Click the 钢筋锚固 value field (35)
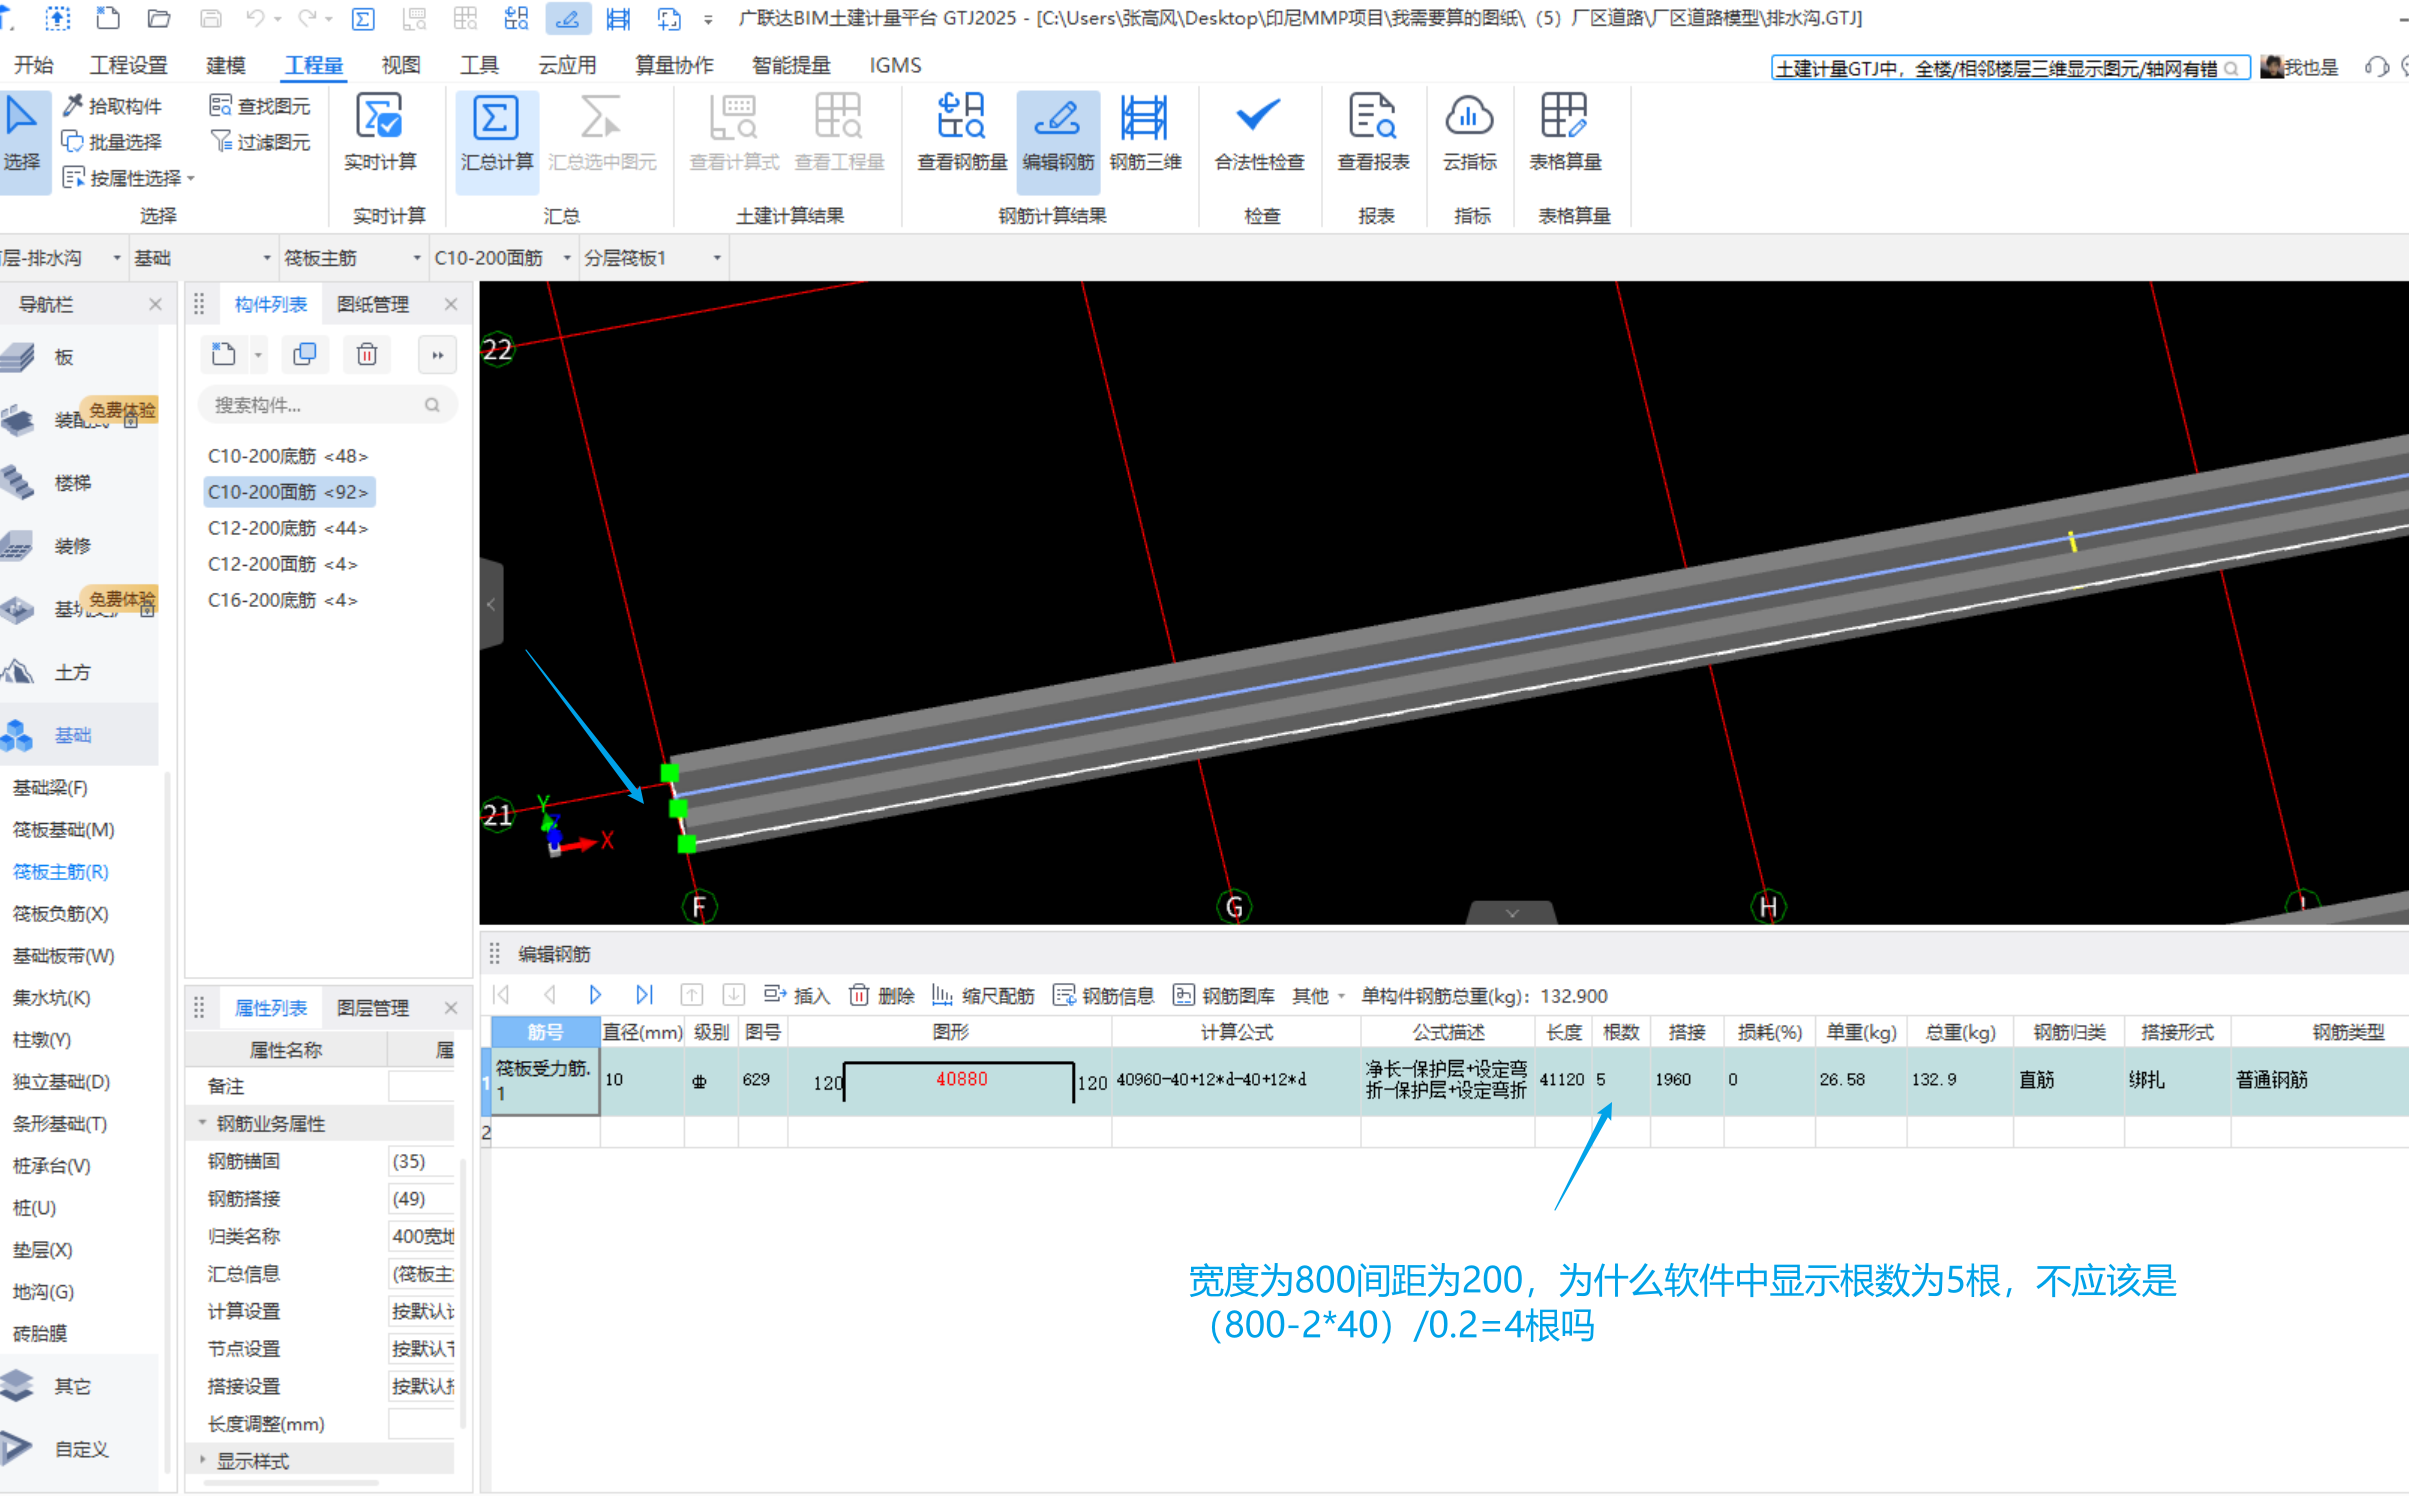This screenshot has width=2409, height=1496. point(421,1160)
